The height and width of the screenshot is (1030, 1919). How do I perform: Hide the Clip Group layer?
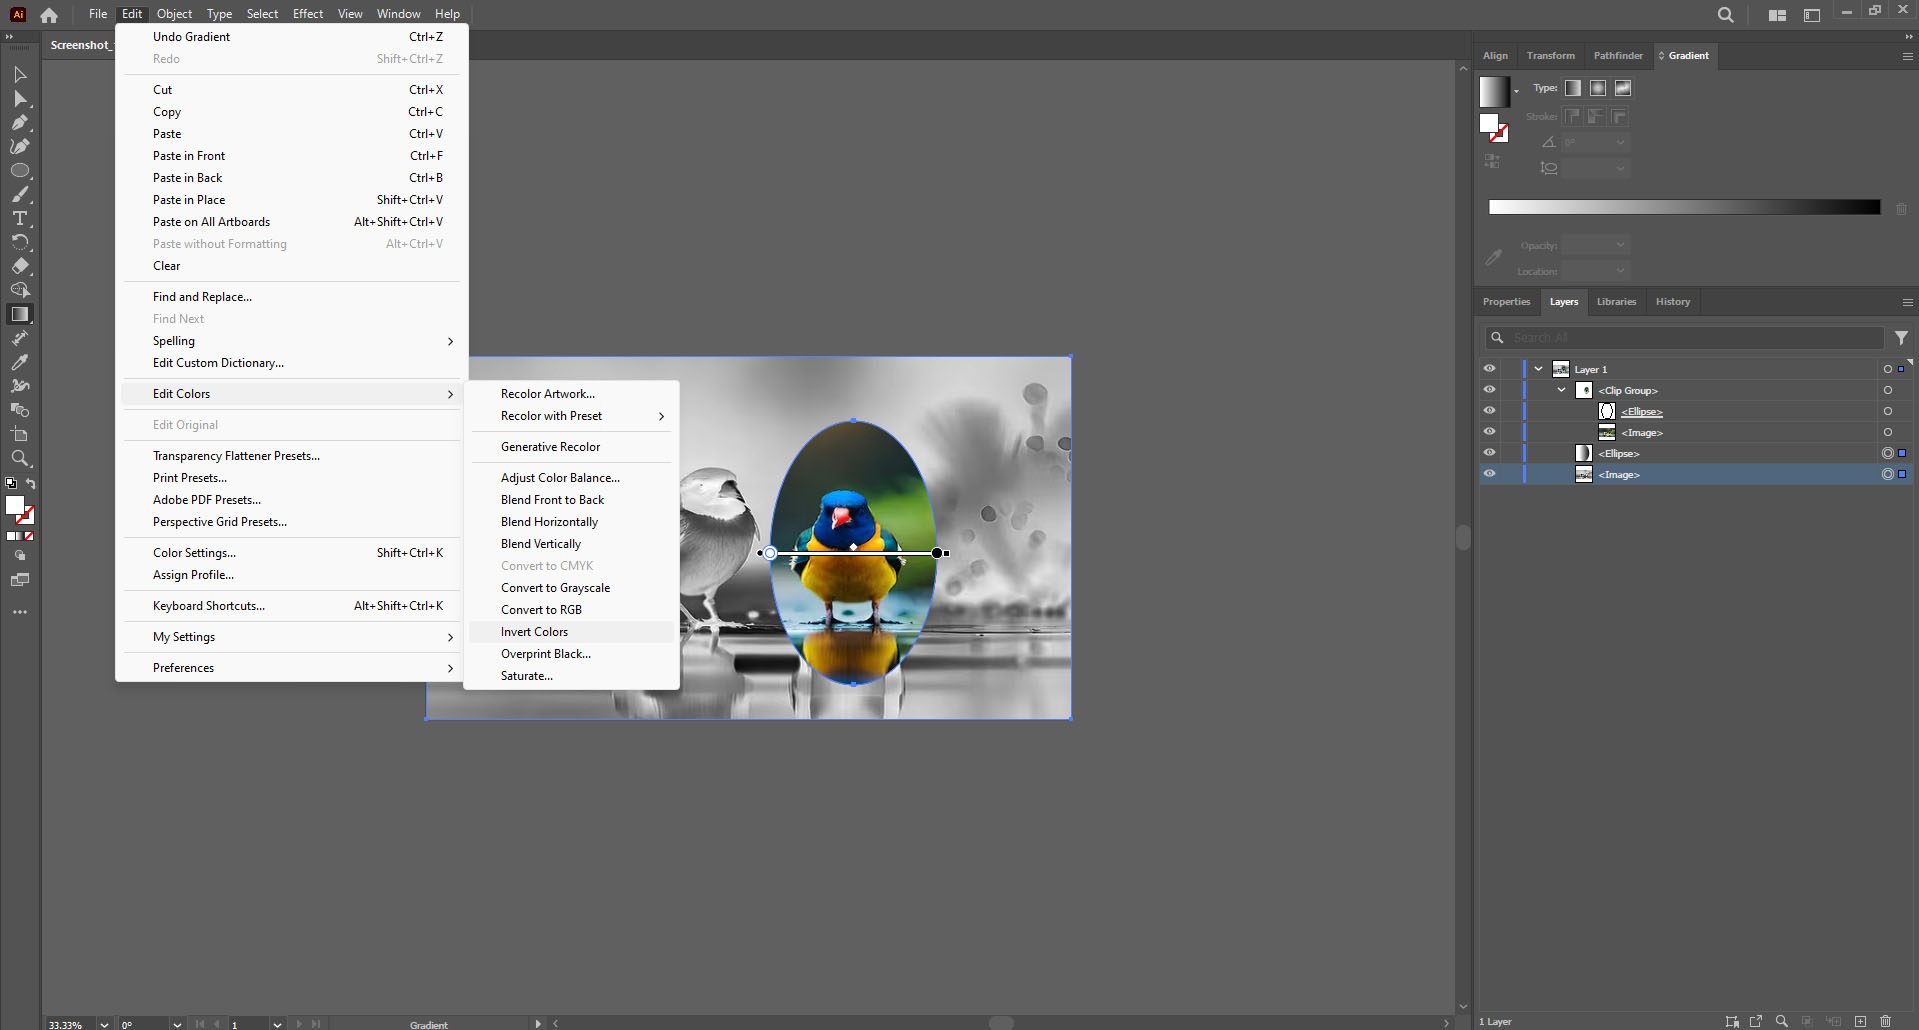pyautogui.click(x=1489, y=390)
